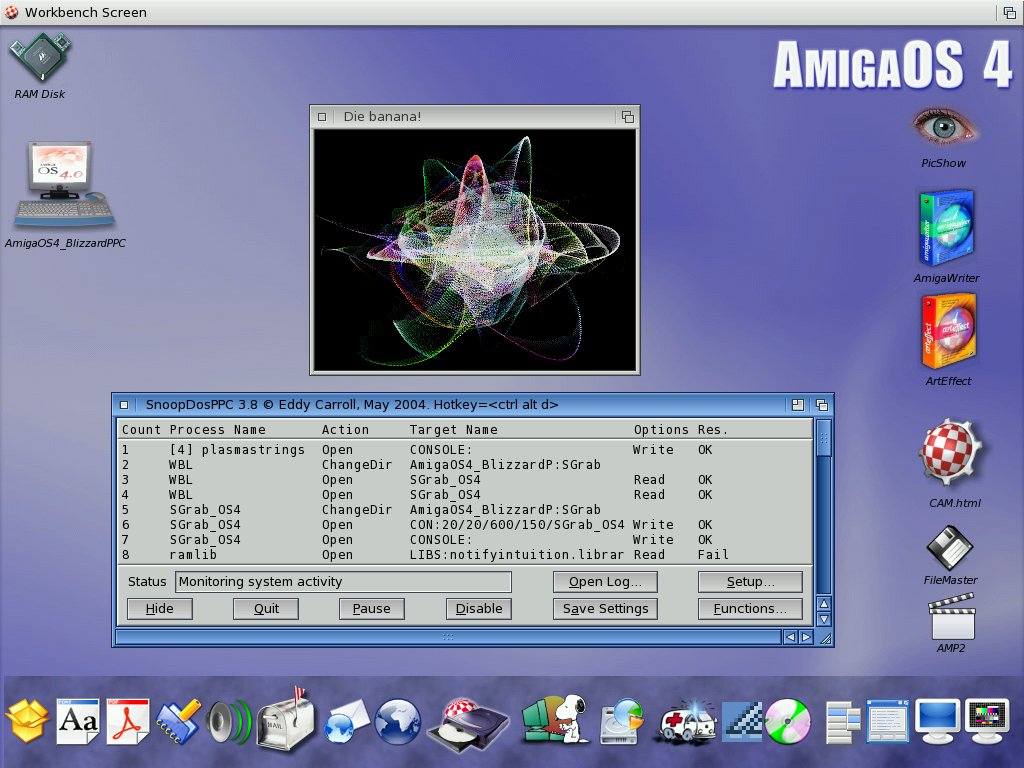
Task: Click the globe with envelope dock icon
Action: [x=346, y=722]
